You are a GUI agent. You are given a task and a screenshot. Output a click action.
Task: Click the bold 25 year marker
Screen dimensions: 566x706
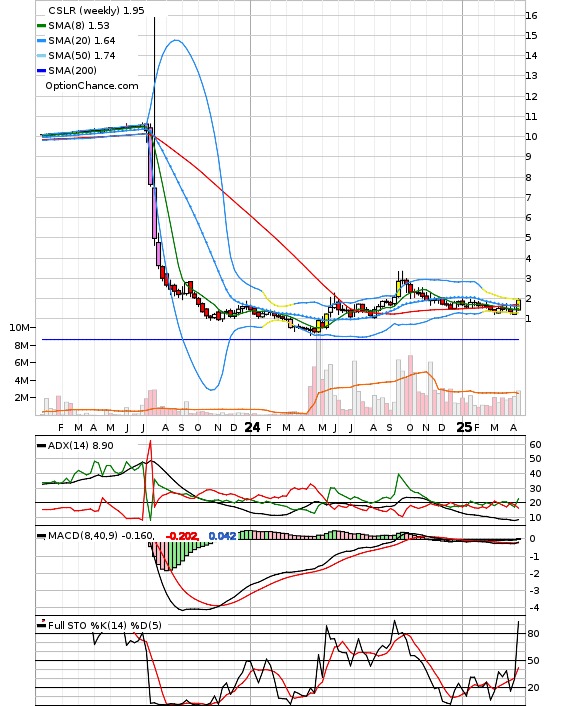click(464, 427)
